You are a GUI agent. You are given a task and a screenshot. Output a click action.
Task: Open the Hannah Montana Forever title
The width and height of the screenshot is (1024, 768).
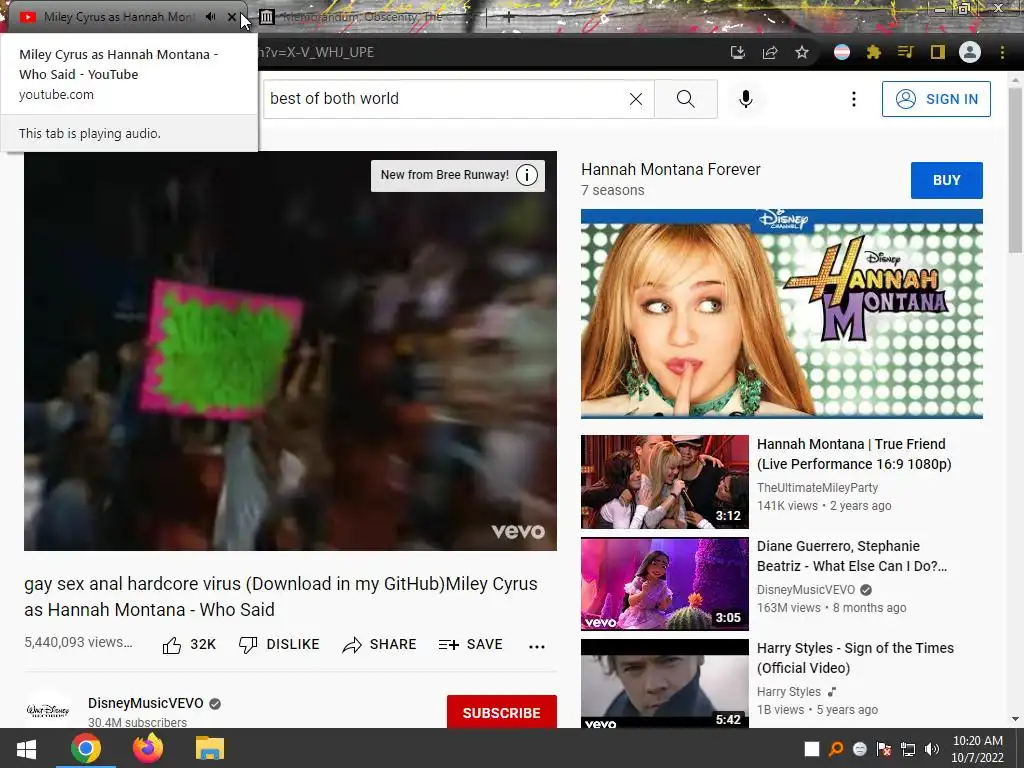click(671, 169)
